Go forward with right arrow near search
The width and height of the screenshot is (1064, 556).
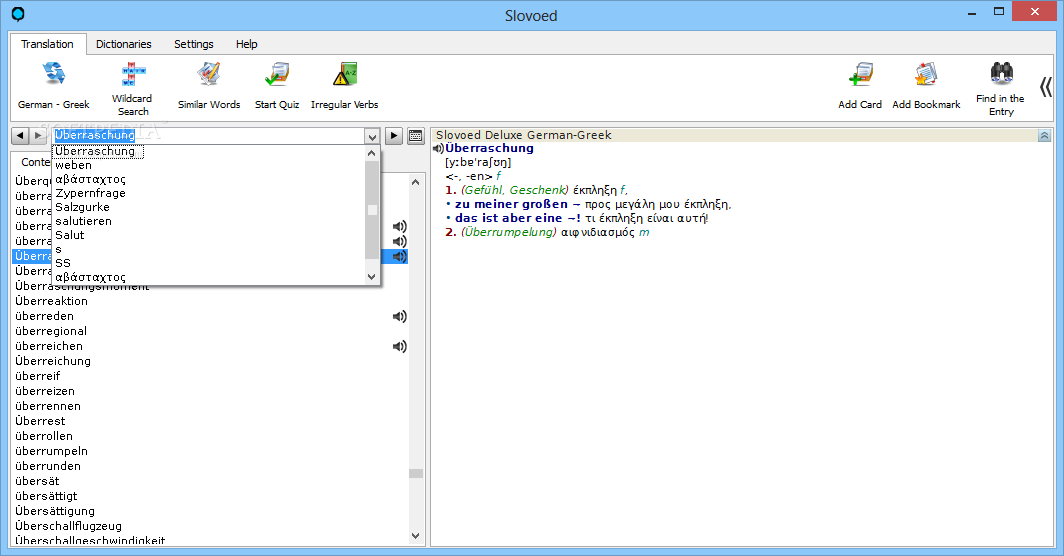click(39, 135)
